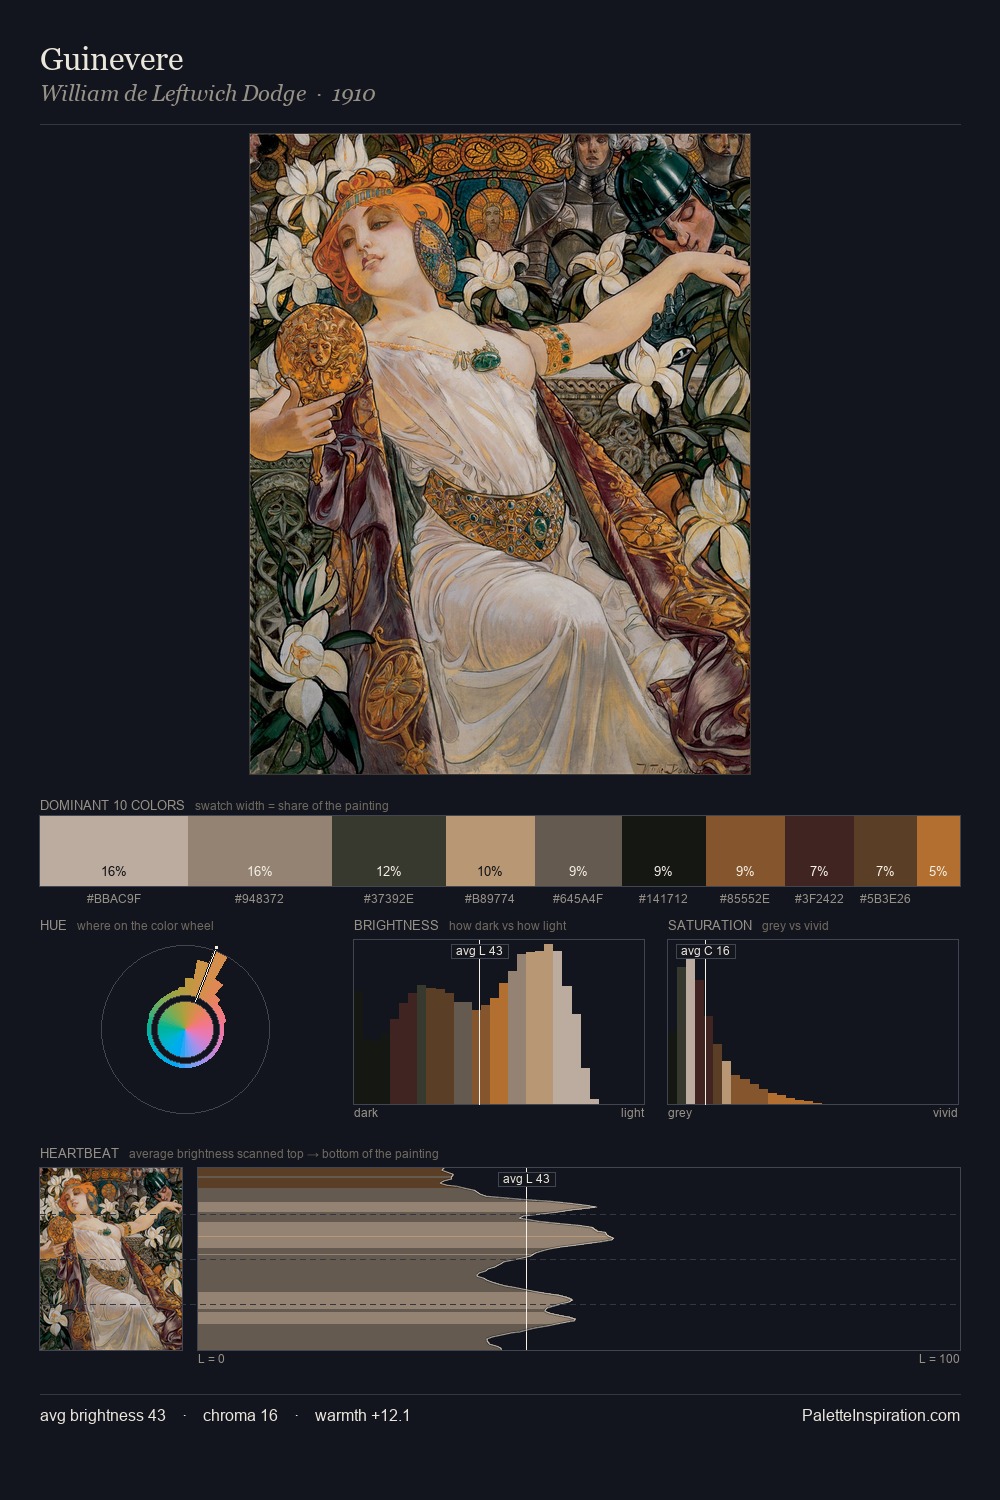Select the hex code text '#645A4F'
The width and height of the screenshot is (1000, 1500).
[x=578, y=899]
